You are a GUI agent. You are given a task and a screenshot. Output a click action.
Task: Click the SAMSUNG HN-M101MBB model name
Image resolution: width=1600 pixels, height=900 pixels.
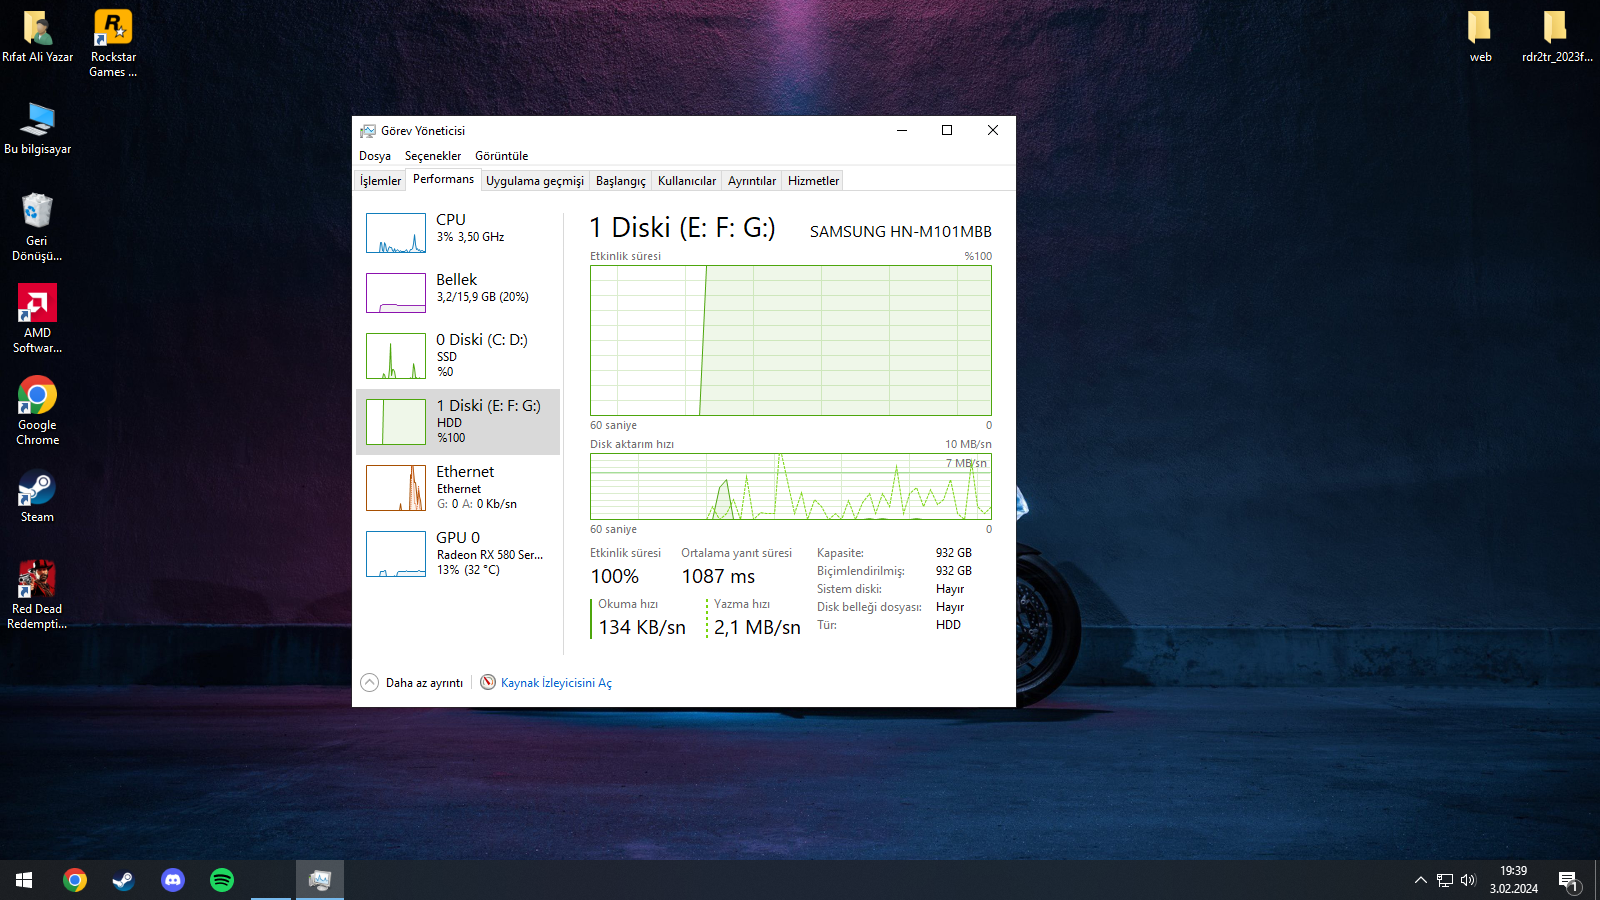(901, 232)
